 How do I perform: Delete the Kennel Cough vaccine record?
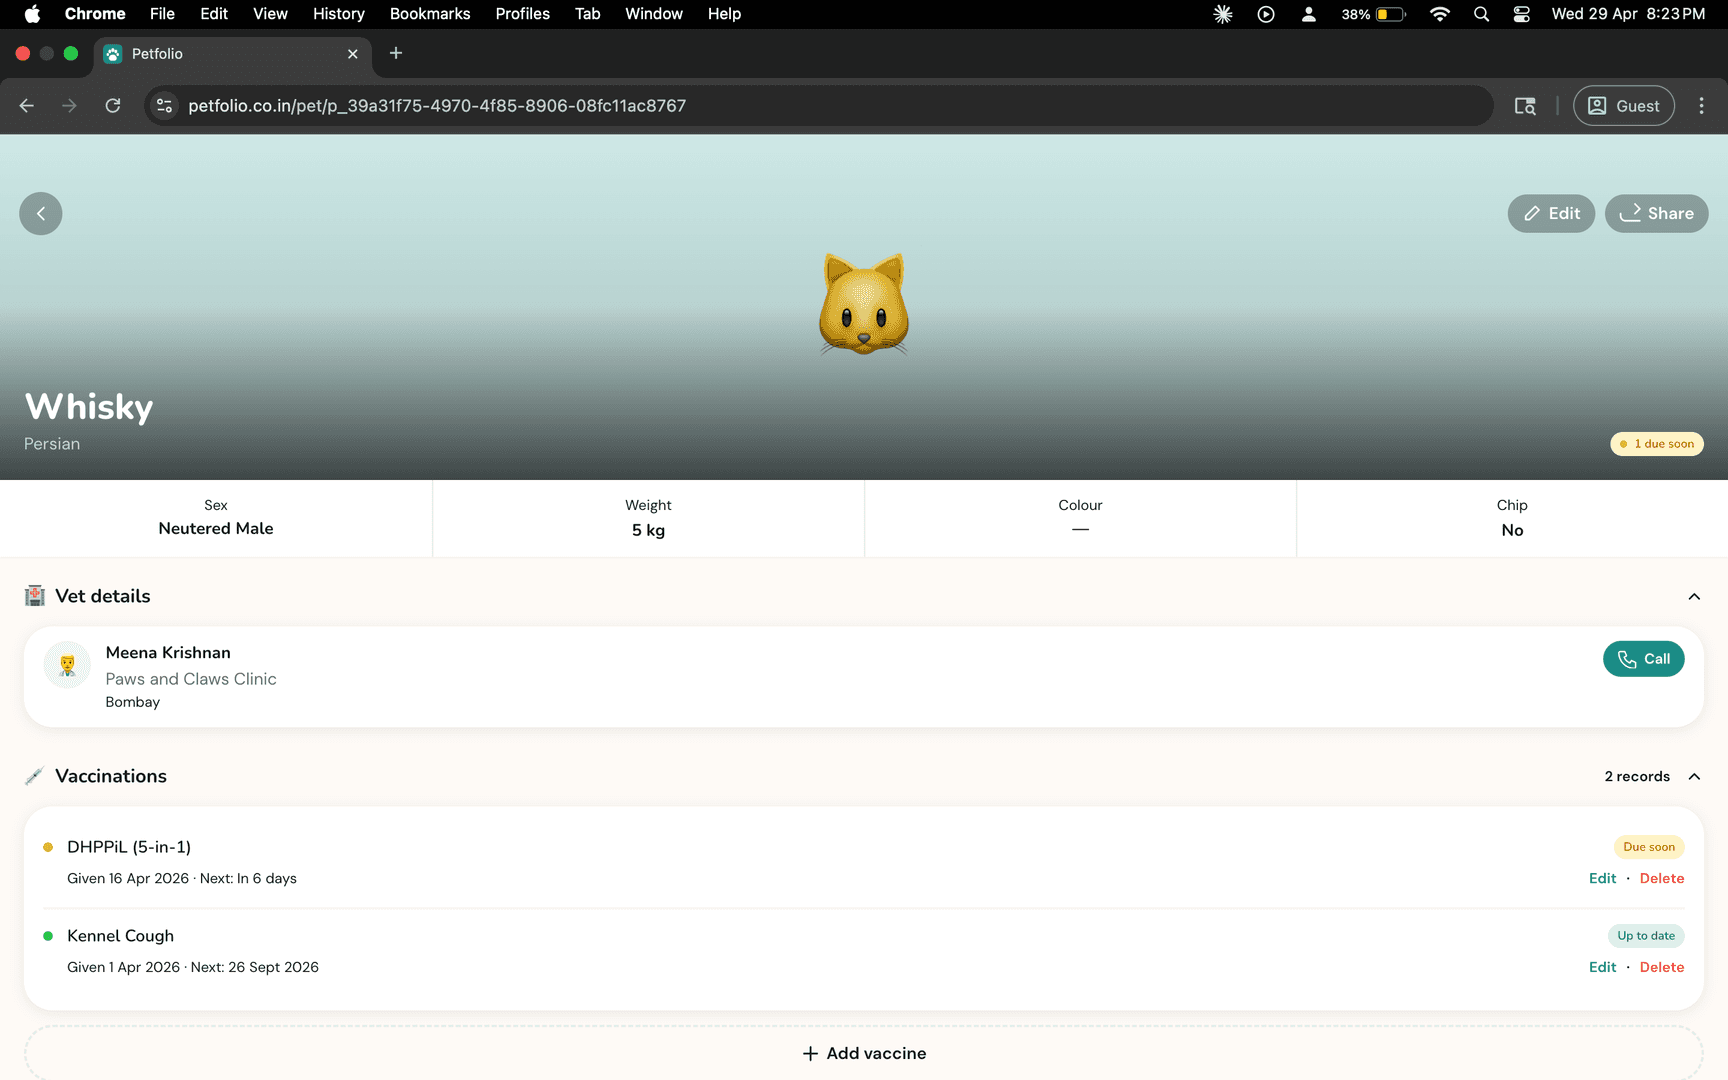click(1662, 967)
